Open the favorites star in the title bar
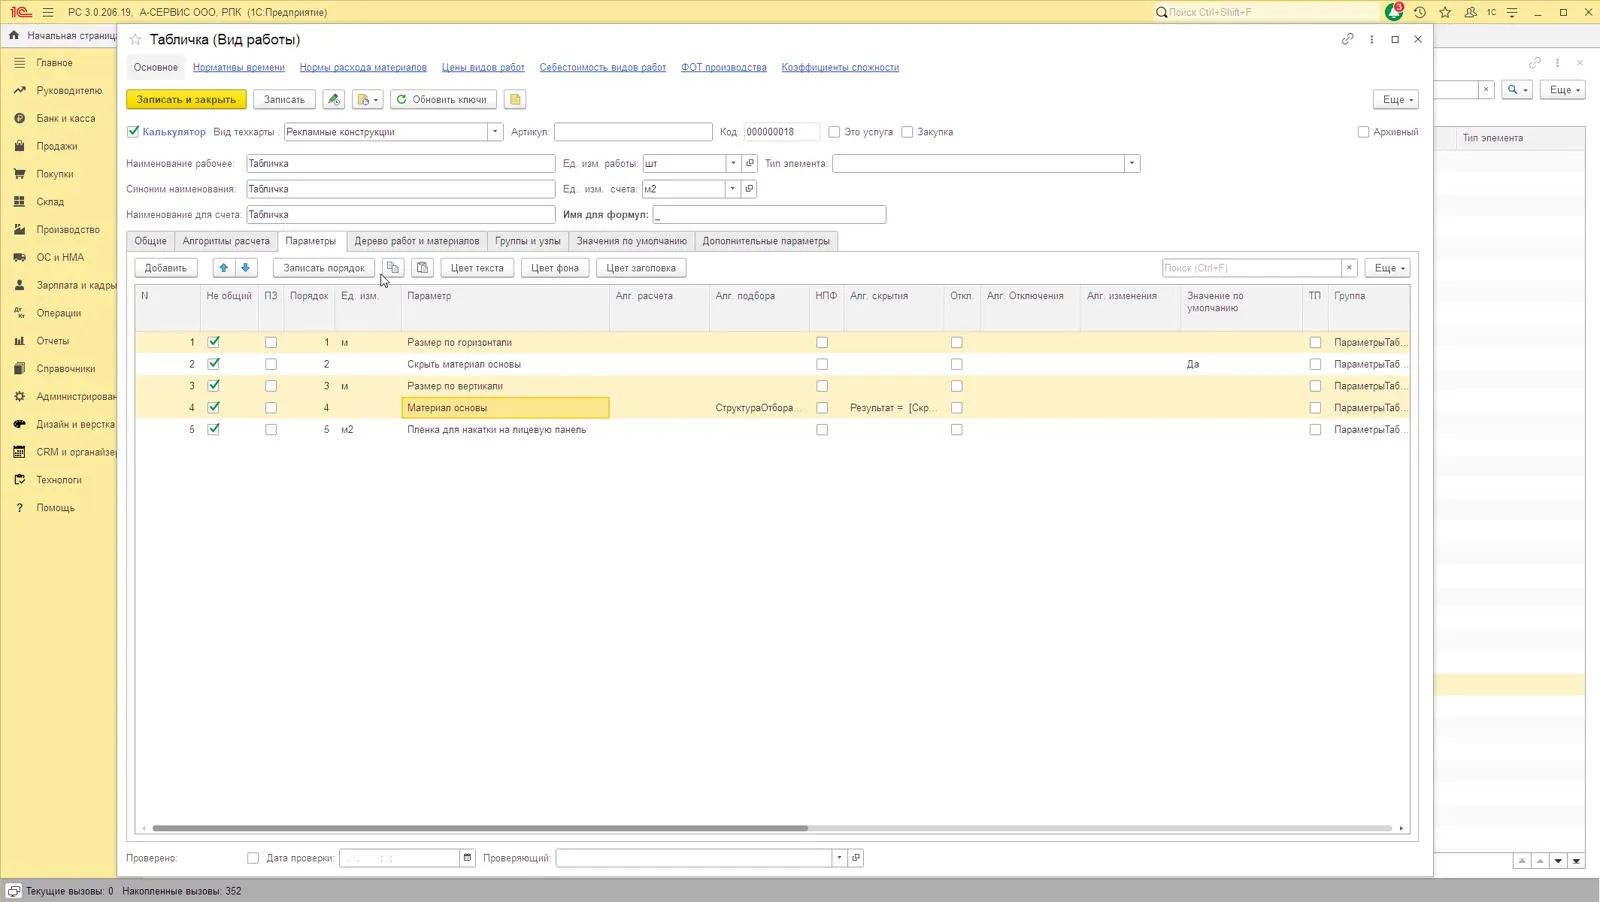This screenshot has width=1600, height=902. 1445,12
